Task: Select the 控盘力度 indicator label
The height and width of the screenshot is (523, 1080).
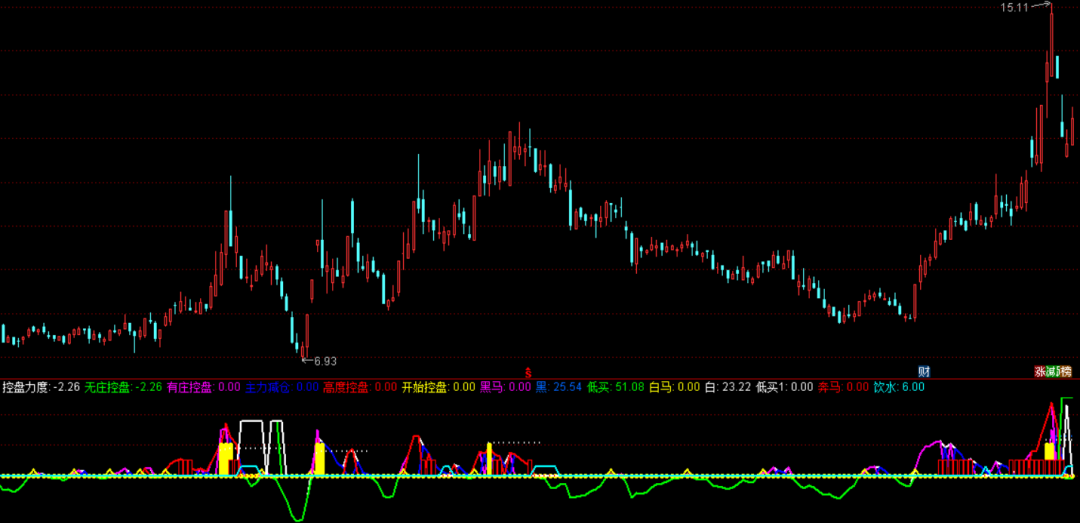Action: tap(25, 387)
